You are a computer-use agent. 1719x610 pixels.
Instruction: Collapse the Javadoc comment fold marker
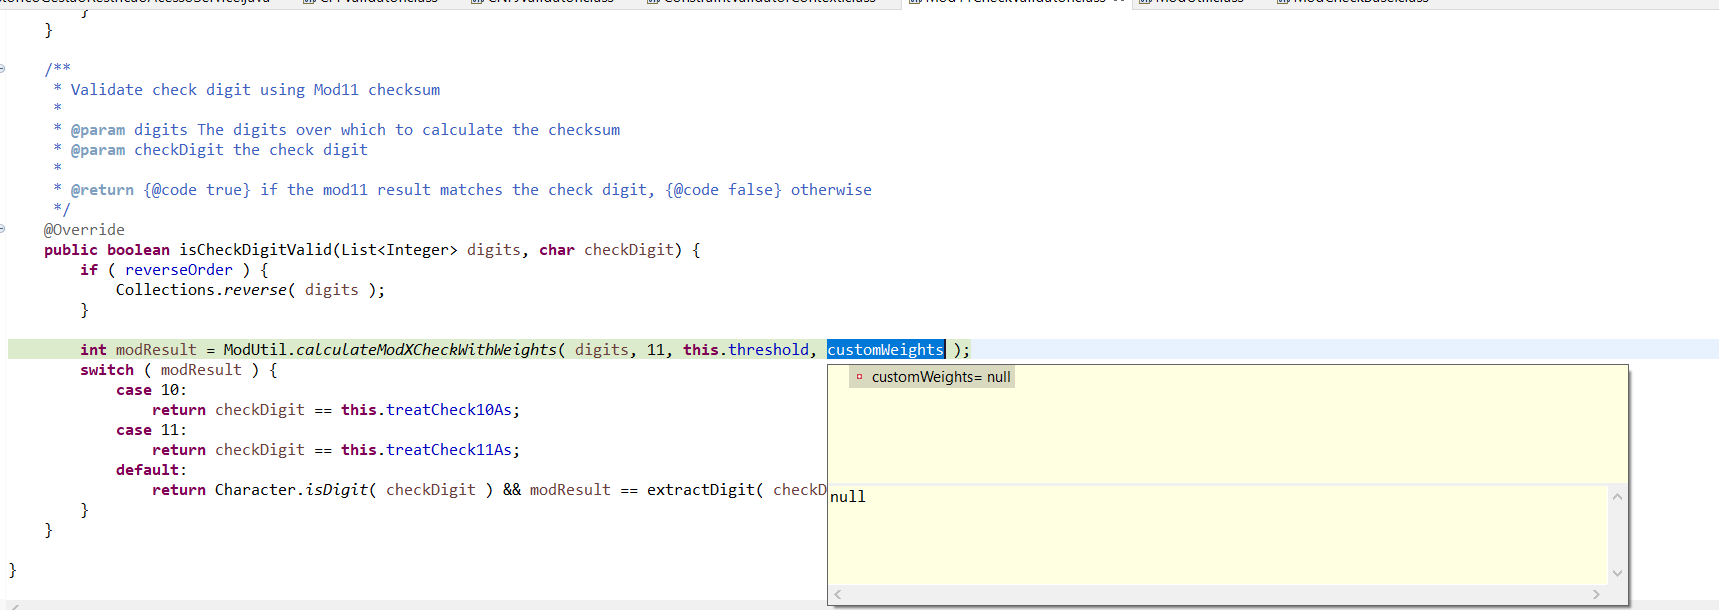(x=2, y=69)
